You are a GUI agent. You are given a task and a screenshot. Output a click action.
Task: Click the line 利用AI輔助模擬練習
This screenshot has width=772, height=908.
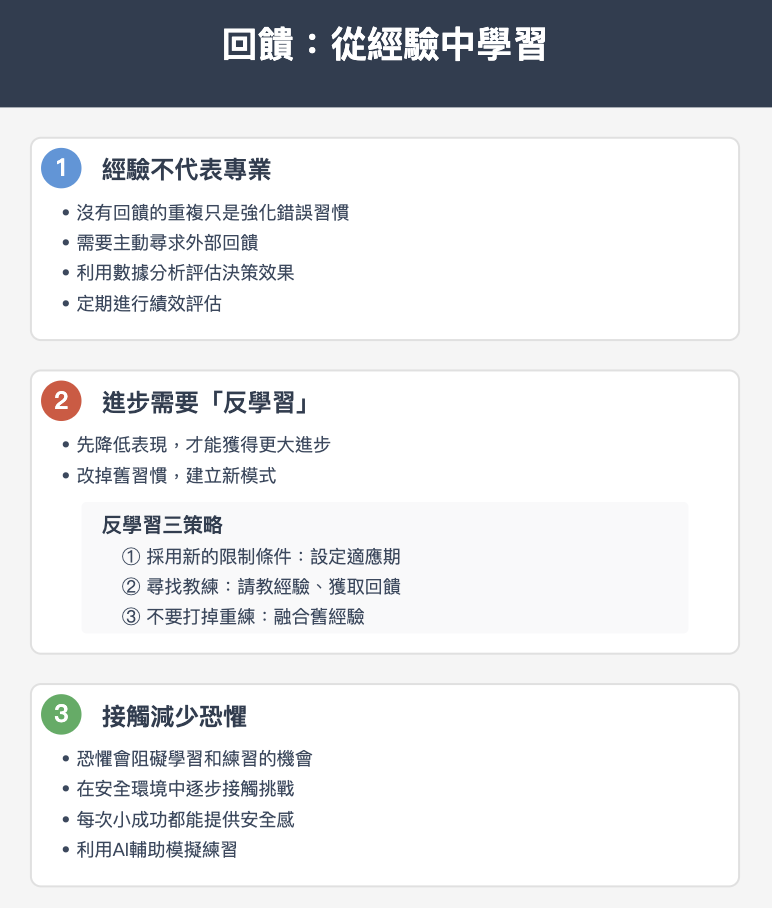[157, 850]
